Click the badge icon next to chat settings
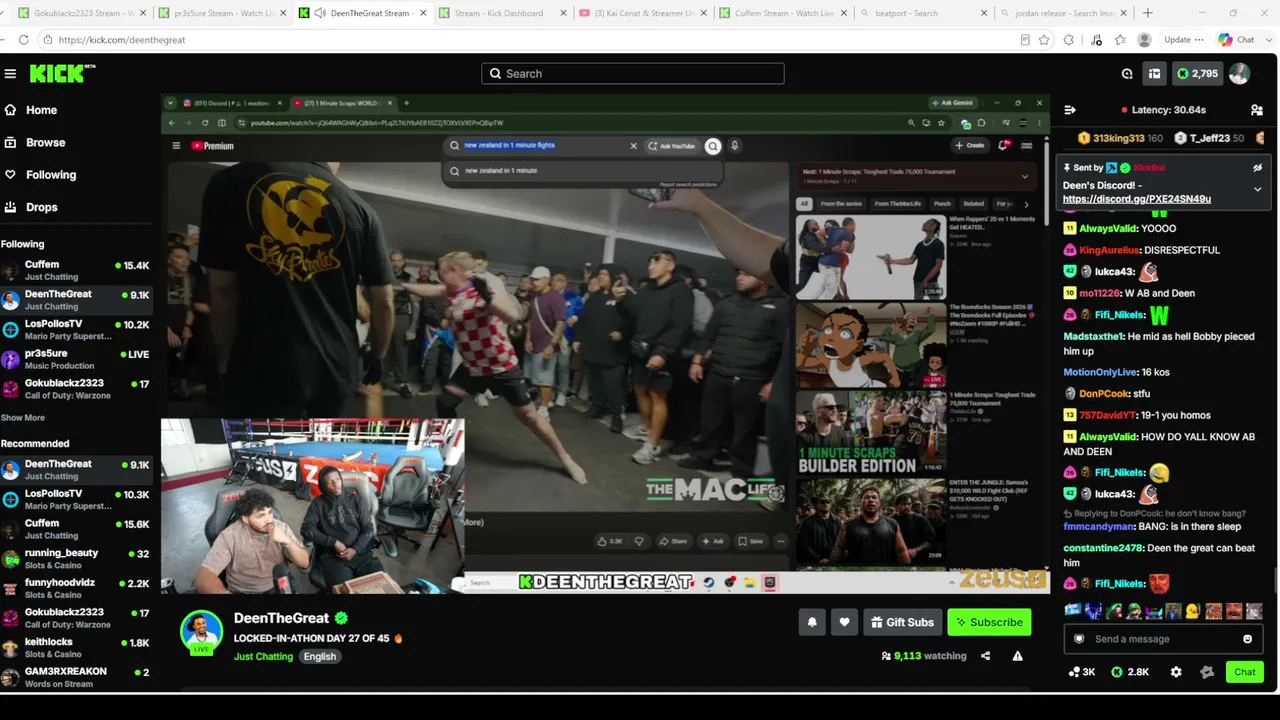Viewport: 1280px width, 720px height. (x=1206, y=672)
